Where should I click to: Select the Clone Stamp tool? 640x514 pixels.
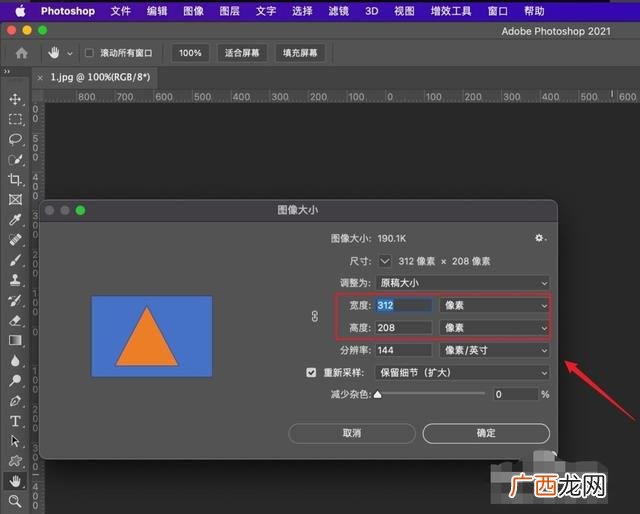point(16,280)
